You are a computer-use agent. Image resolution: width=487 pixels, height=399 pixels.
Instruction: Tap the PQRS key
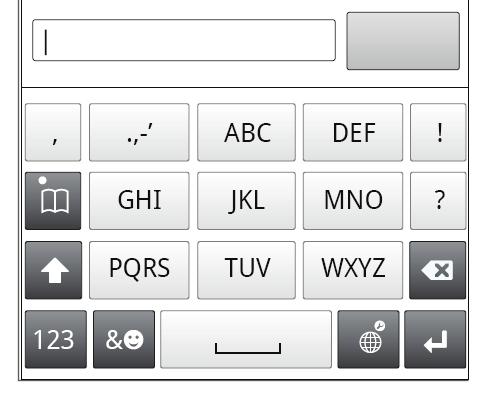pos(139,270)
